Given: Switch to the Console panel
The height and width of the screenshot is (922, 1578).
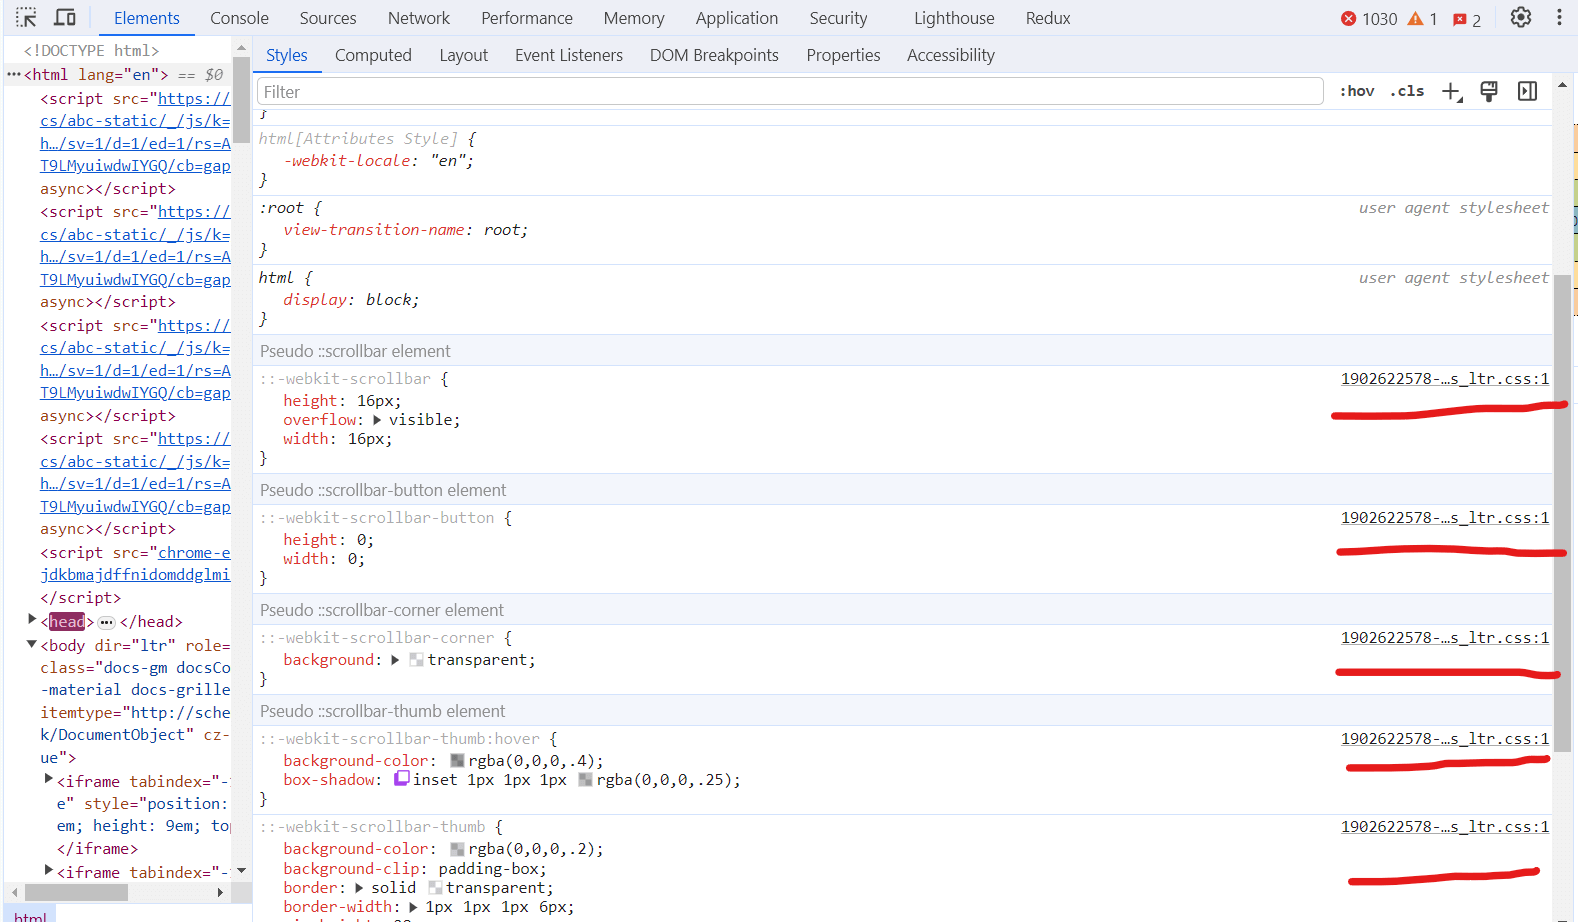Looking at the screenshot, I should [239, 18].
